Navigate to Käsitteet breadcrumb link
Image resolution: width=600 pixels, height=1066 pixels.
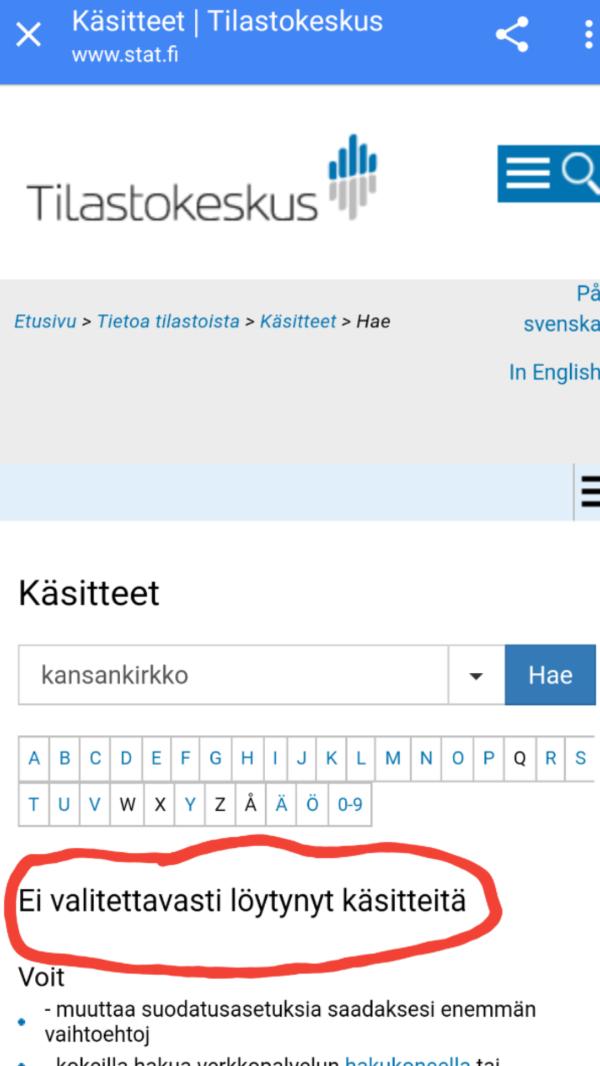tap(298, 321)
